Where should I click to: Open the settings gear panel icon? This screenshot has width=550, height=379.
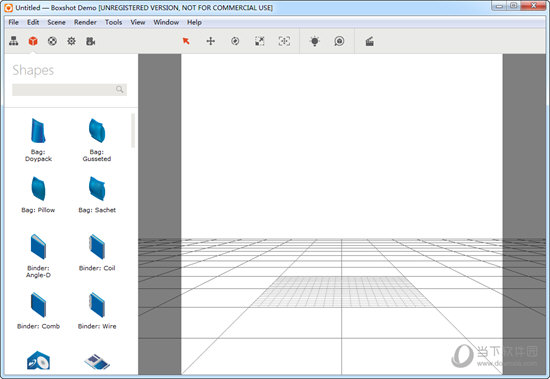pyautogui.click(x=72, y=41)
